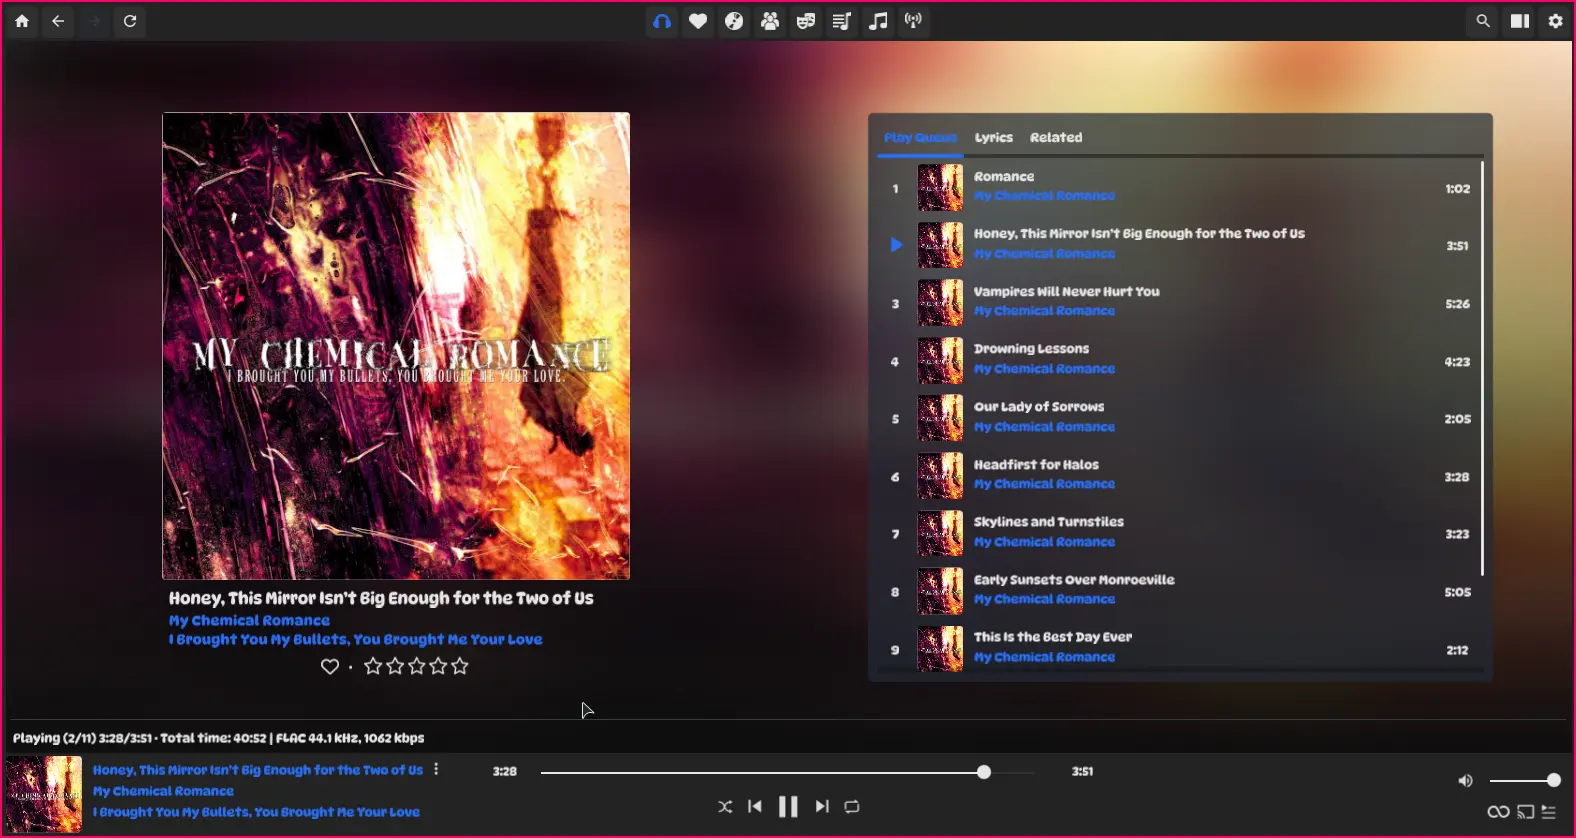Switch to the Play Queue tab
Viewport: 1576px width, 838px height.
[x=920, y=138]
